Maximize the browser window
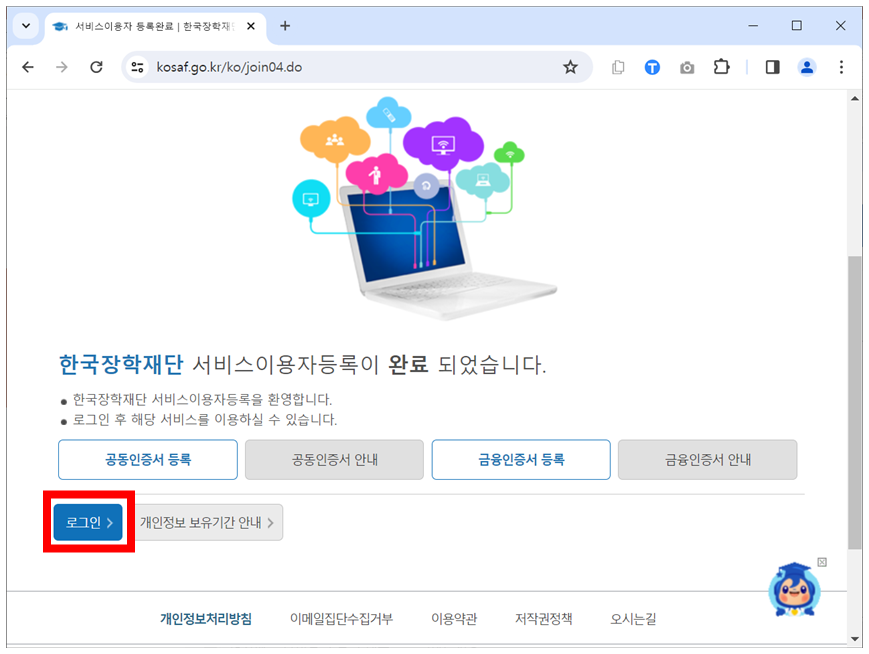The width and height of the screenshot is (869, 654). coord(796,25)
